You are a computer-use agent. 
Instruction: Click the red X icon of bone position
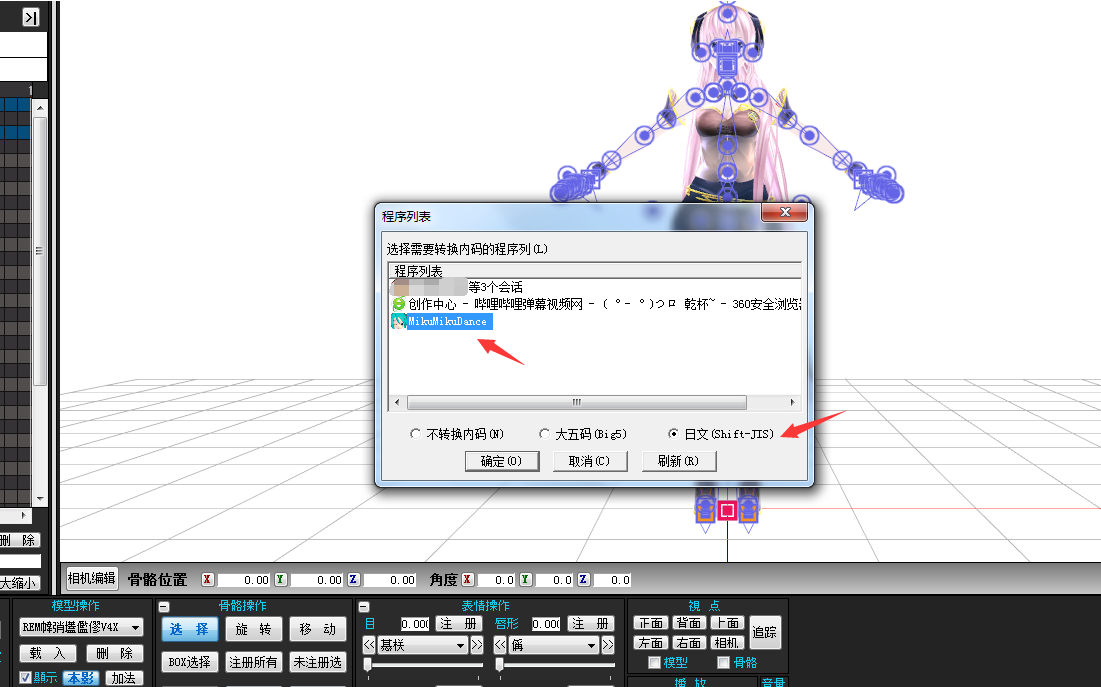(x=207, y=580)
